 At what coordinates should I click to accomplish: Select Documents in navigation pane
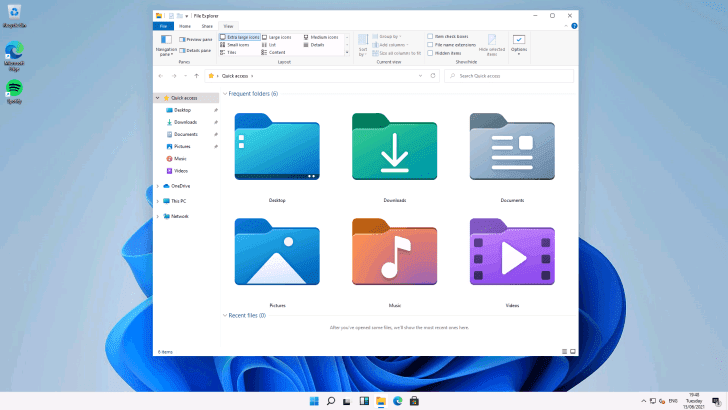[185, 134]
